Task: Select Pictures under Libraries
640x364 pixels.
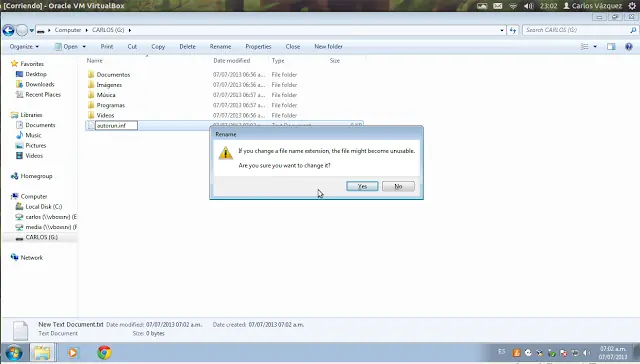Action: coord(36,146)
